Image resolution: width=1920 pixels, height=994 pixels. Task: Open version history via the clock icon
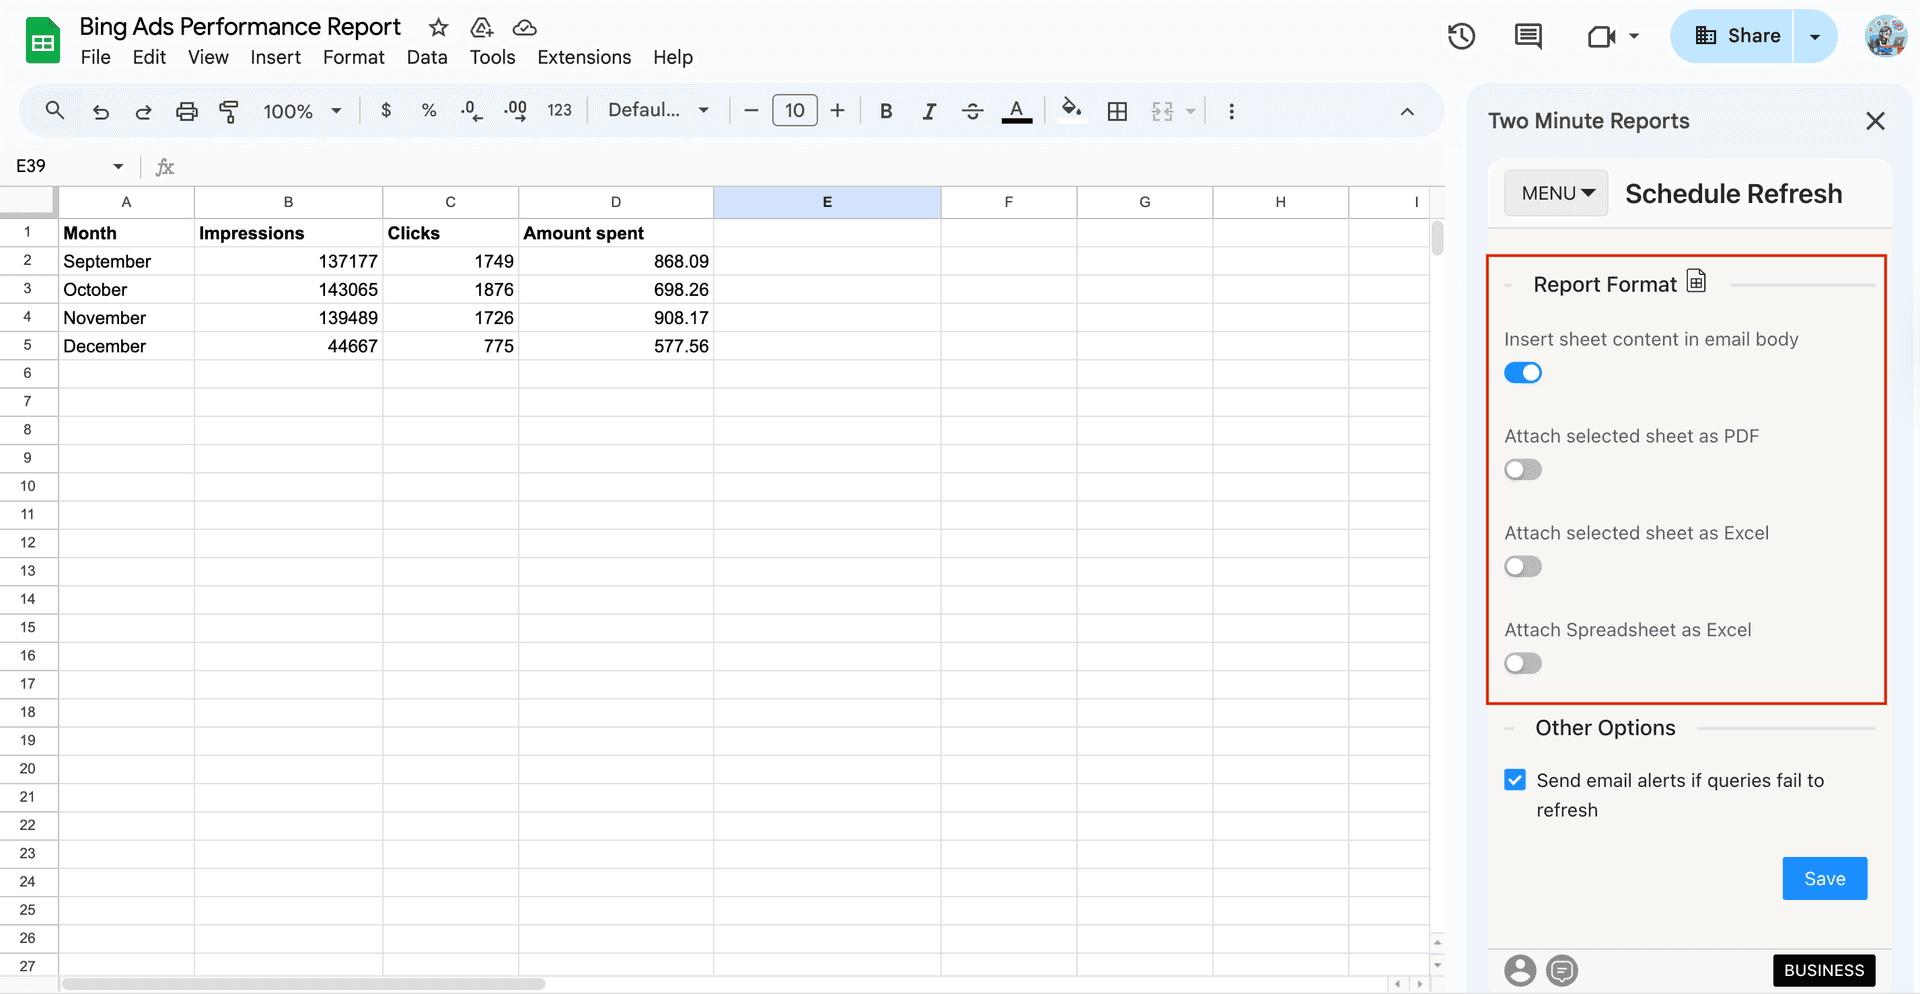coord(1460,36)
